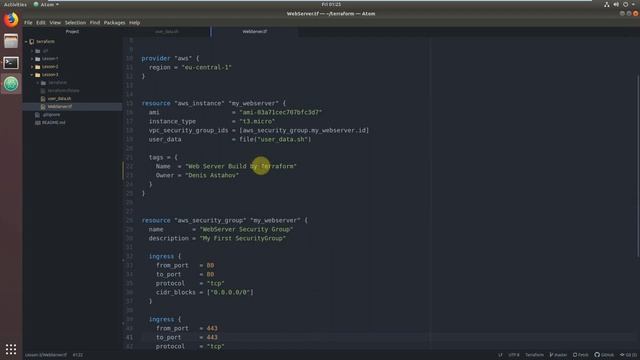
Task: Click Fetch in the status bar
Action: [580, 355]
